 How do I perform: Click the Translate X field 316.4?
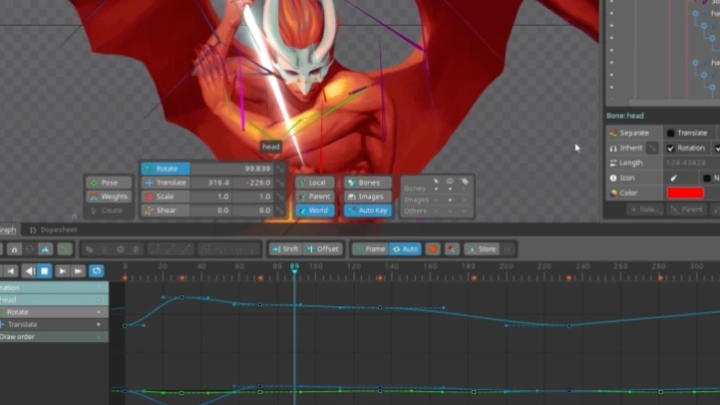pos(211,183)
